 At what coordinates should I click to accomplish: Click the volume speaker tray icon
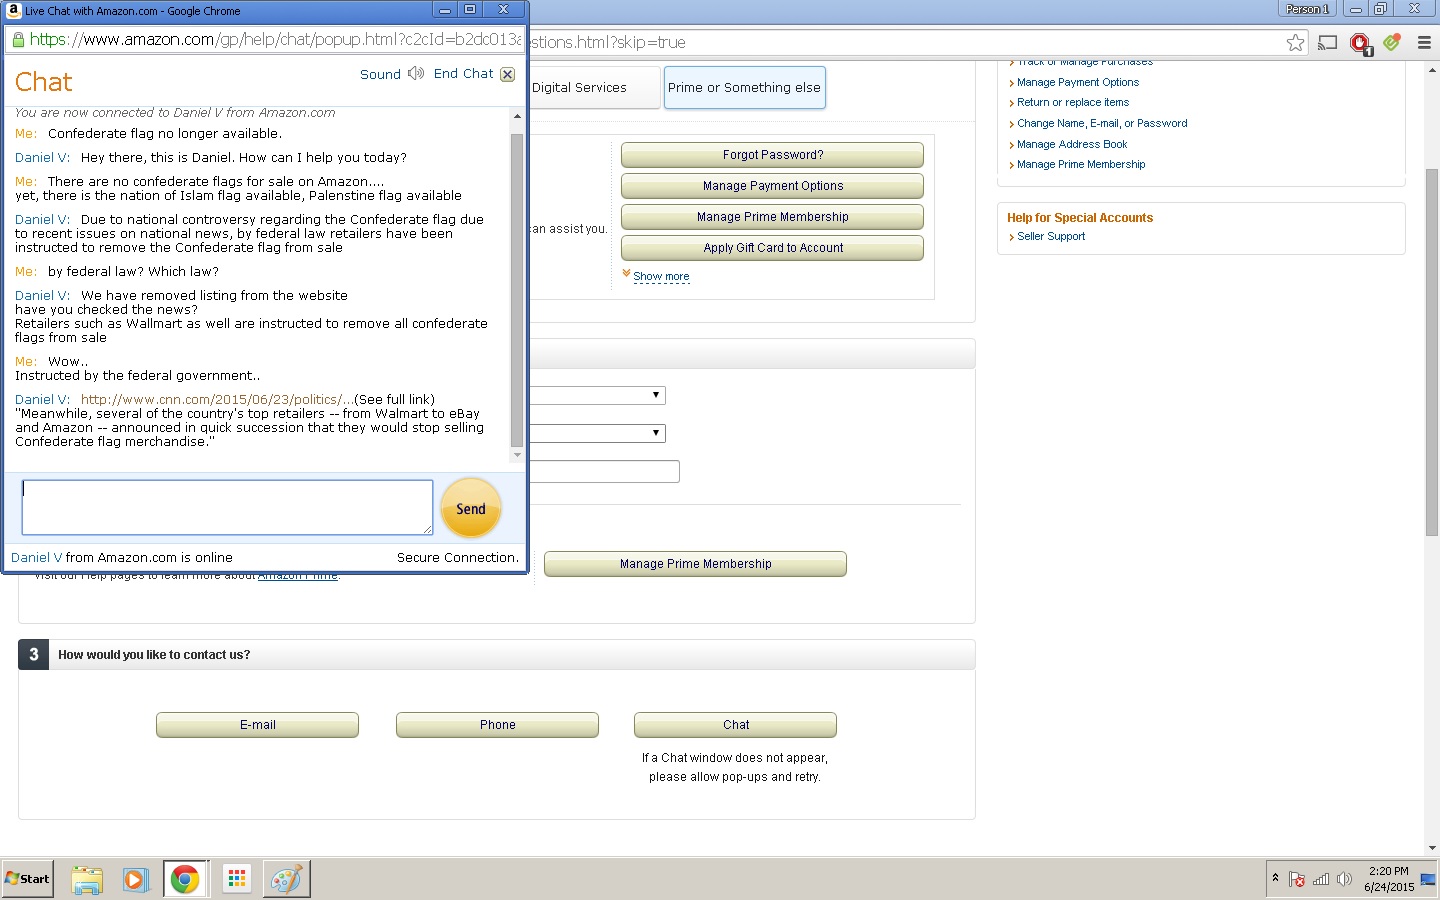(1344, 879)
